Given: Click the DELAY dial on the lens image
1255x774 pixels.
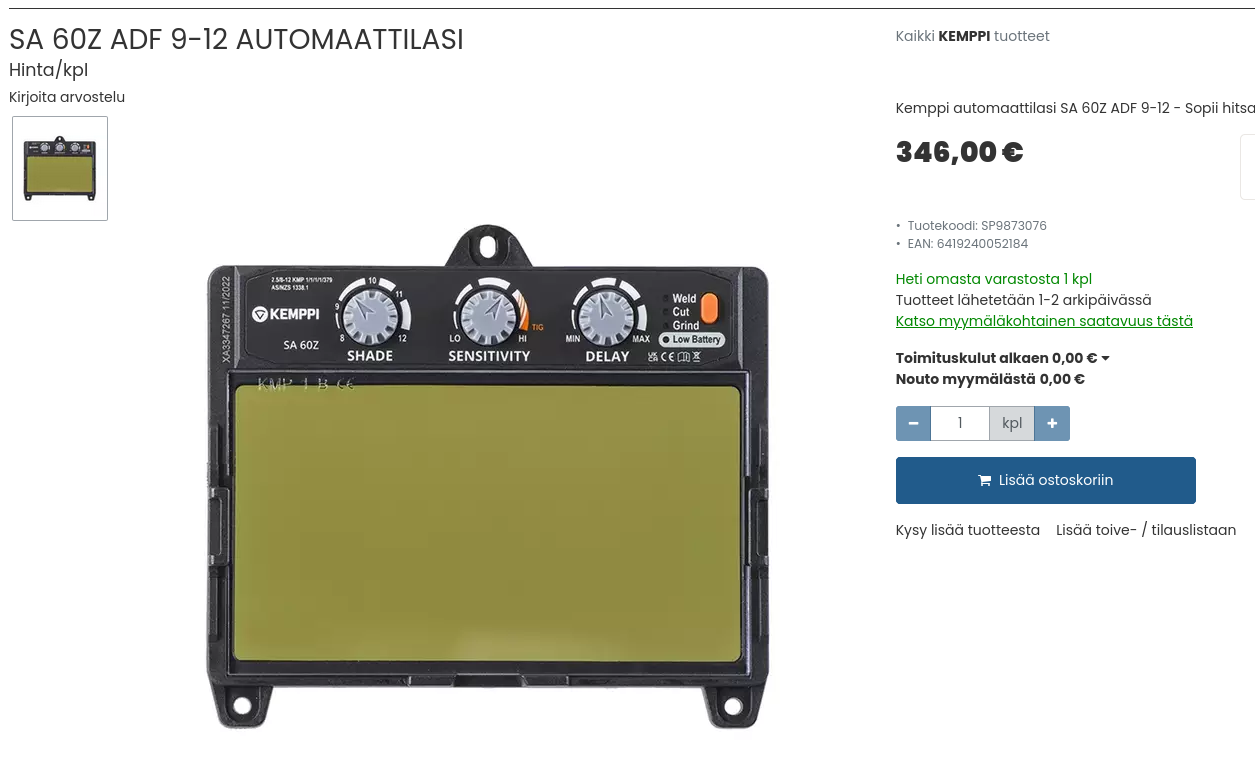Looking at the screenshot, I should 606,316.
